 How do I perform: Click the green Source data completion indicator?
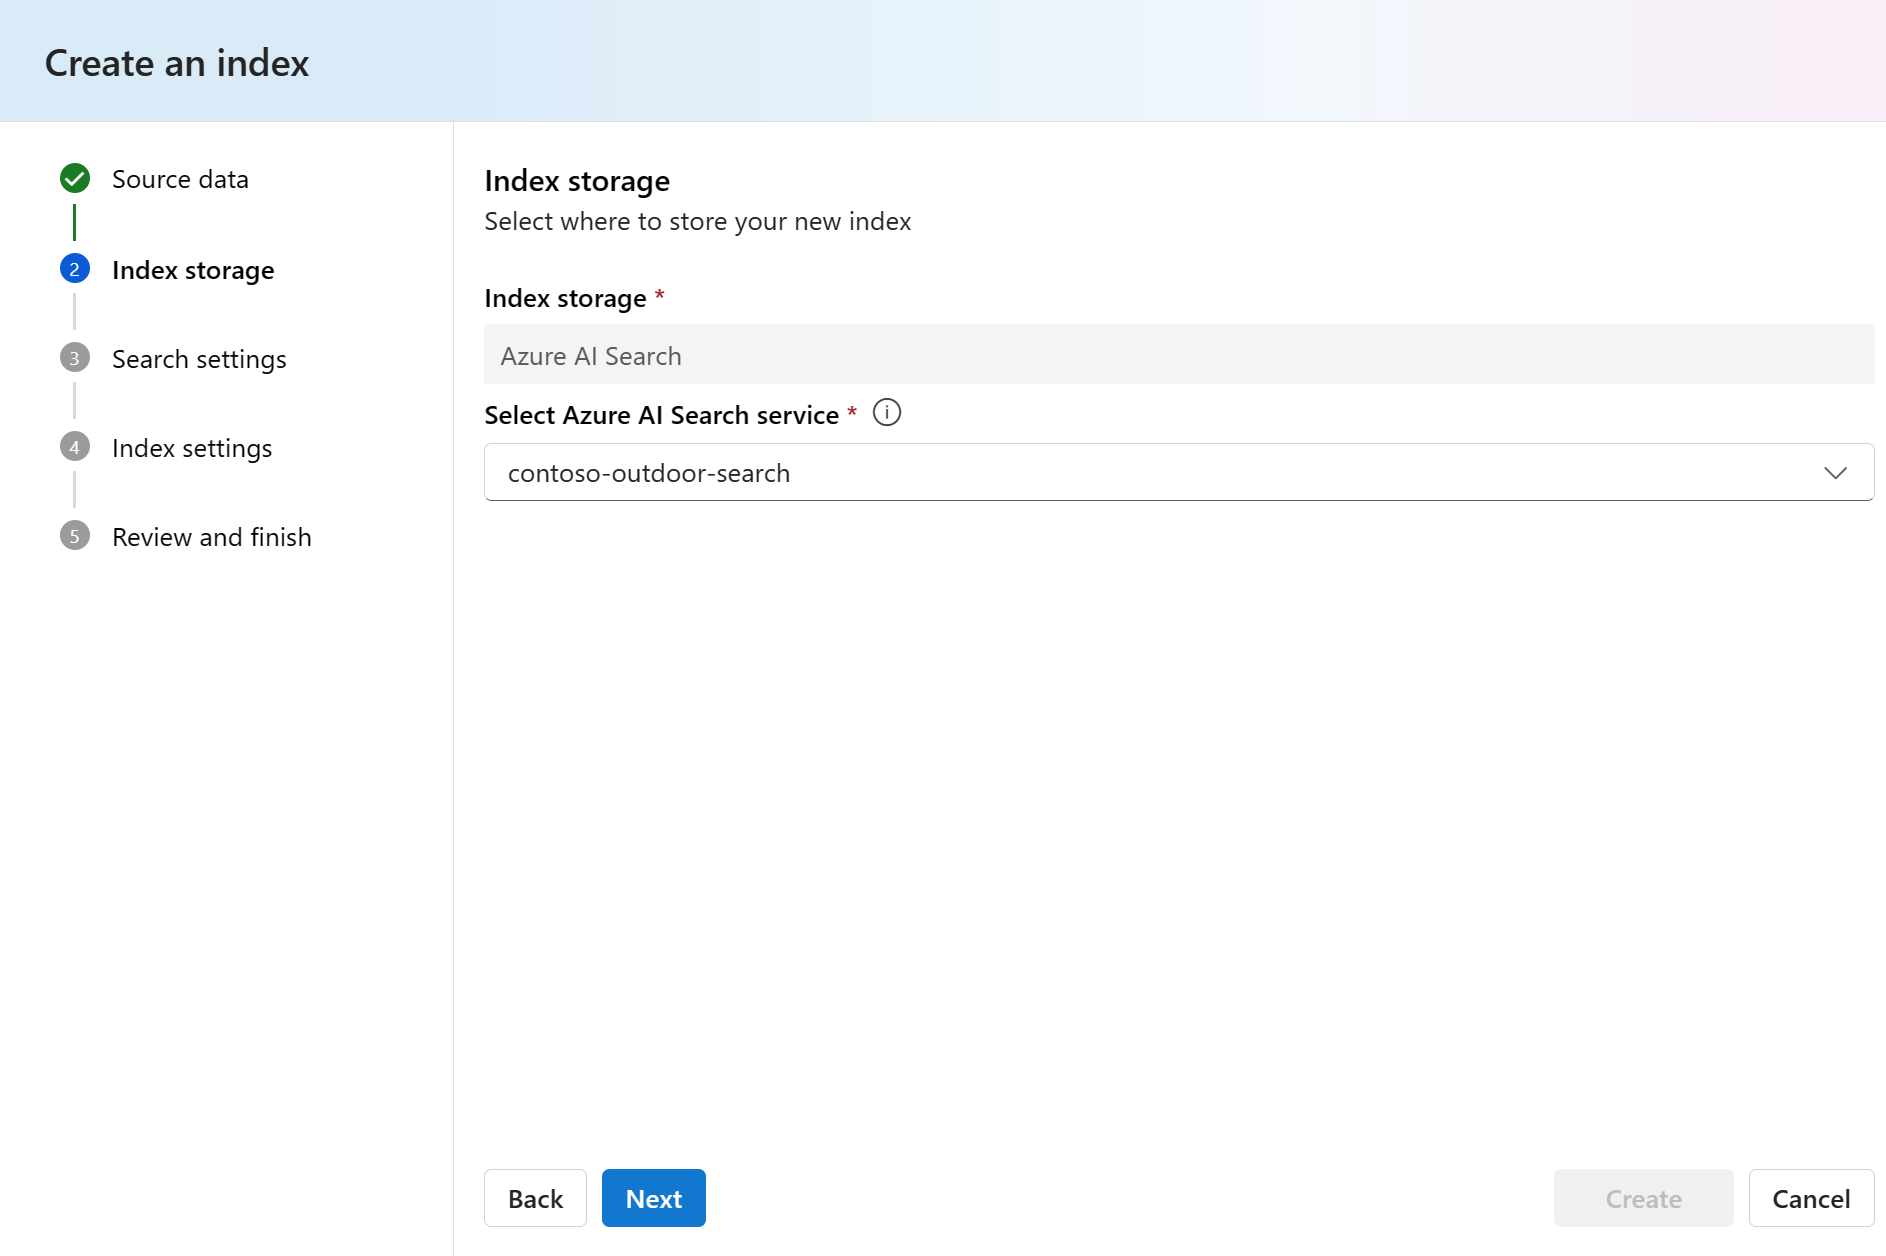tap(74, 179)
